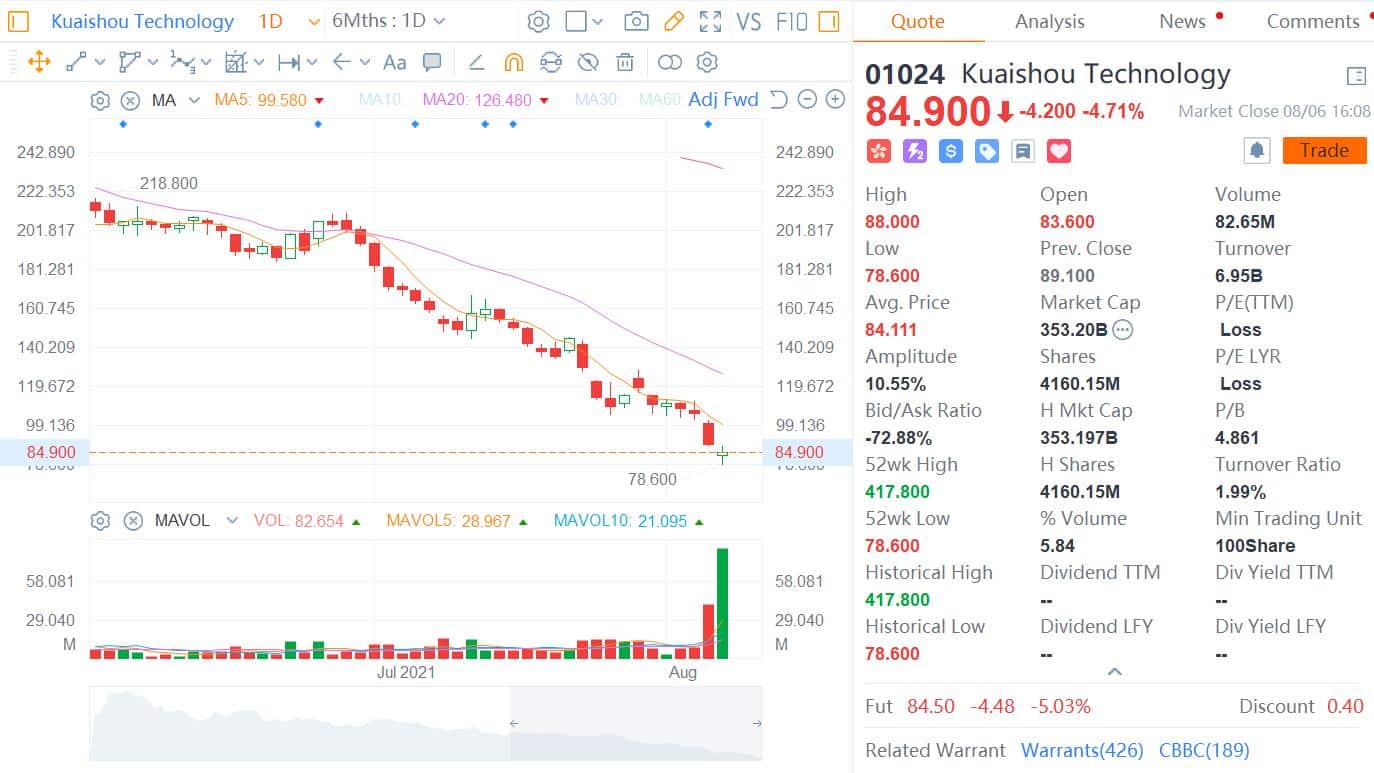Image resolution: width=1374 pixels, height=773 pixels.
Task: Set a price alert with the bell icon
Action: coord(1257,150)
